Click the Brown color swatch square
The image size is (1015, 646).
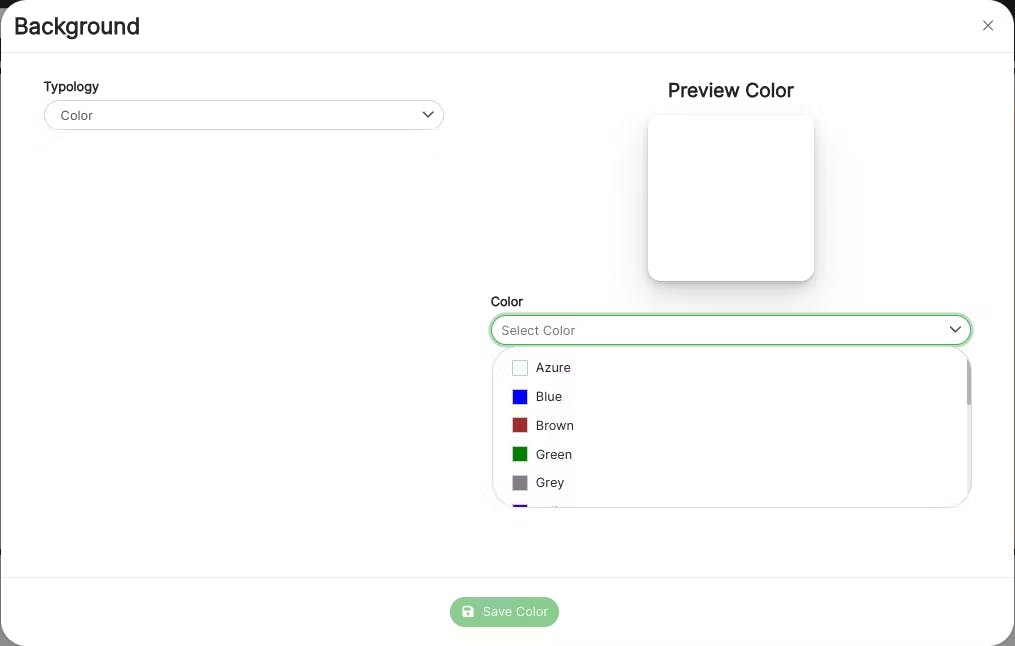pos(520,425)
